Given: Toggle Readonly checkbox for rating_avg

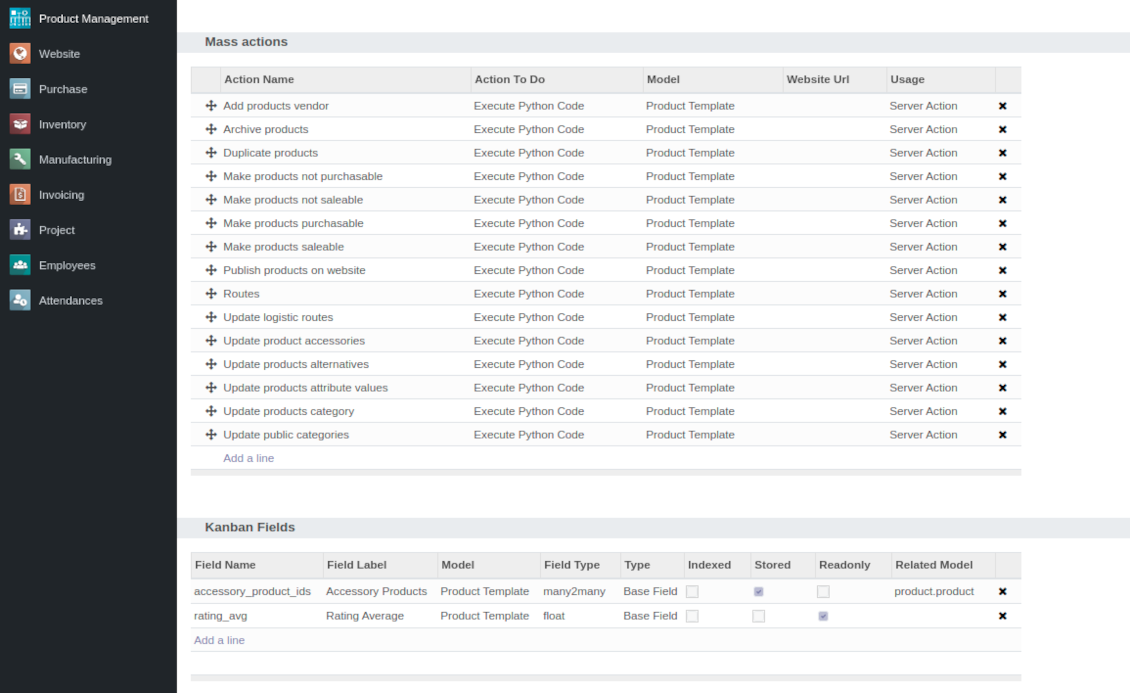Looking at the screenshot, I should (823, 616).
